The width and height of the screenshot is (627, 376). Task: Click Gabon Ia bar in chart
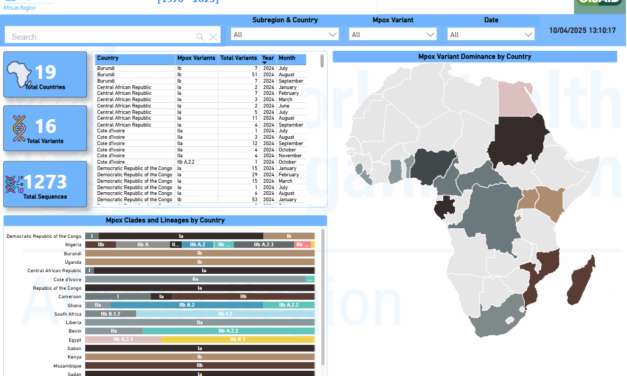200,348
